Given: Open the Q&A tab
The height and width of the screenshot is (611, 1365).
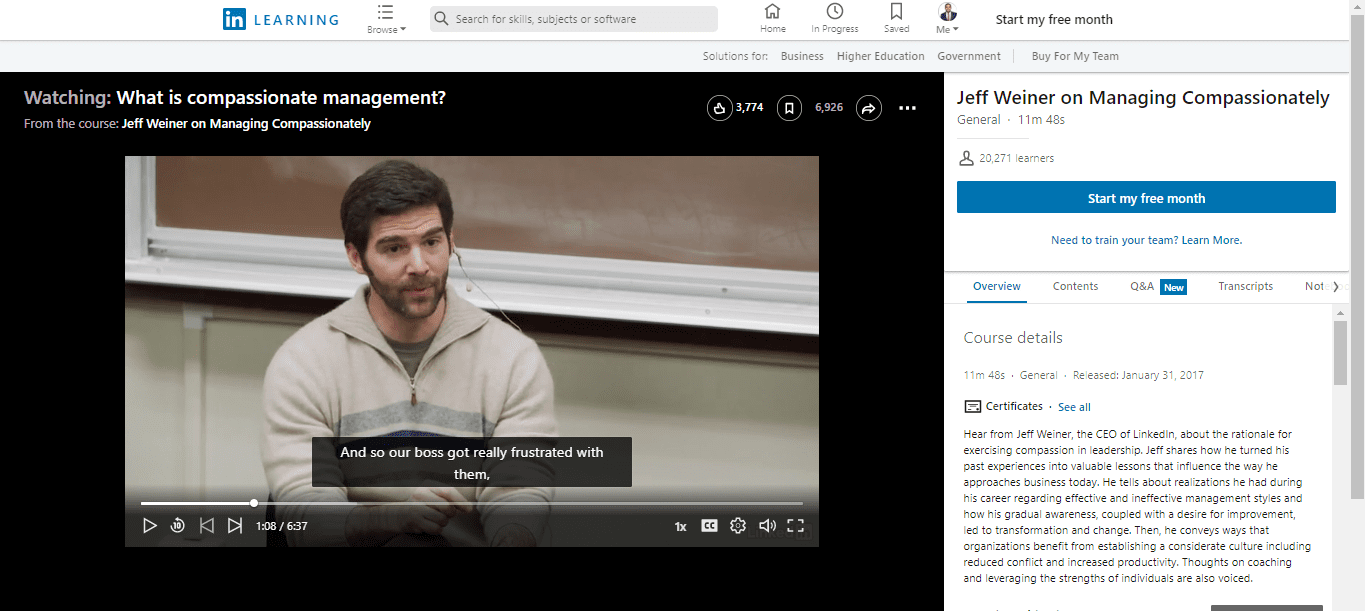Looking at the screenshot, I should (x=1158, y=286).
